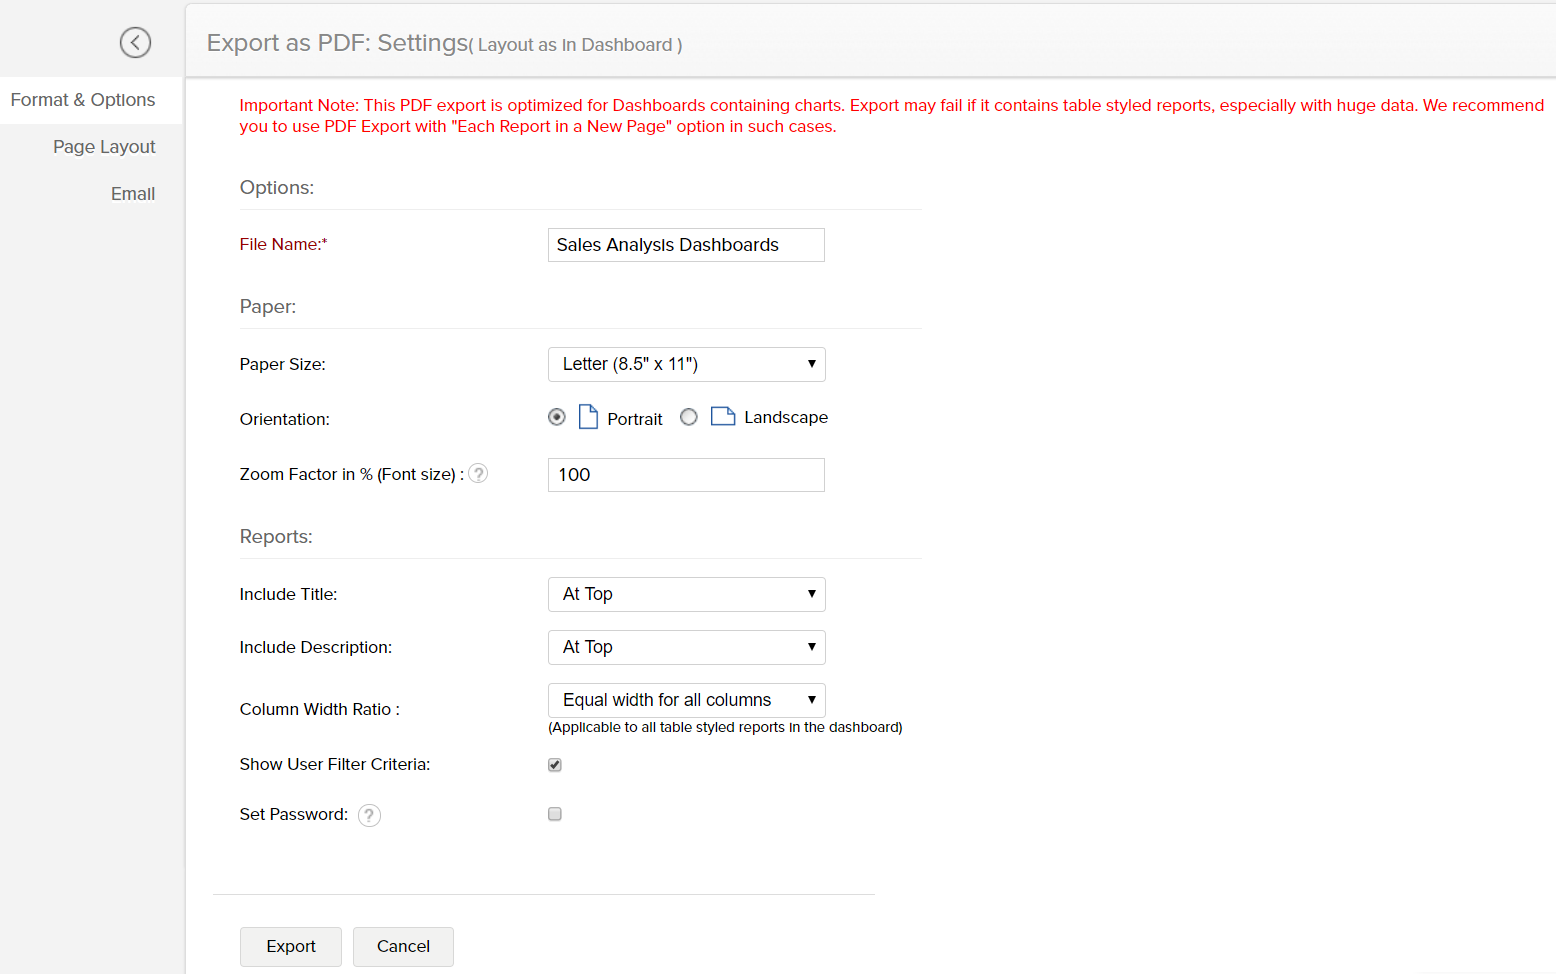This screenshot has height=974, width=1556.
Task: Click the 'Set Password:' label
Action: pyautogui.click(x=294, y=814)
